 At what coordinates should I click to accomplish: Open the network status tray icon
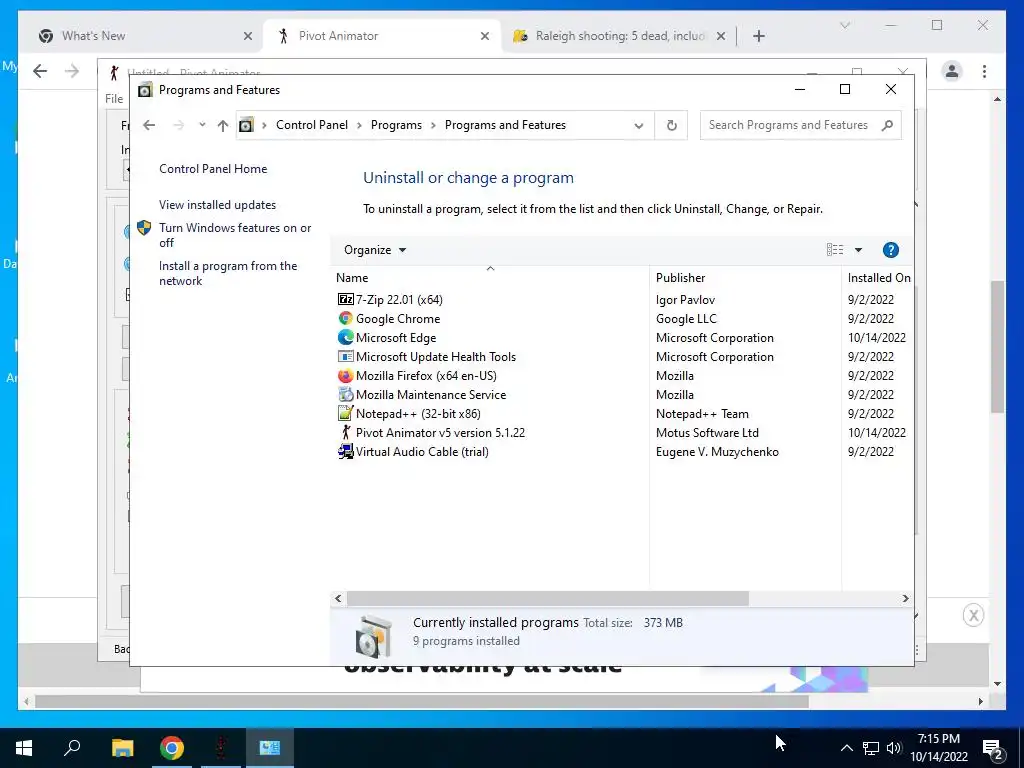(x=871, y=748)
